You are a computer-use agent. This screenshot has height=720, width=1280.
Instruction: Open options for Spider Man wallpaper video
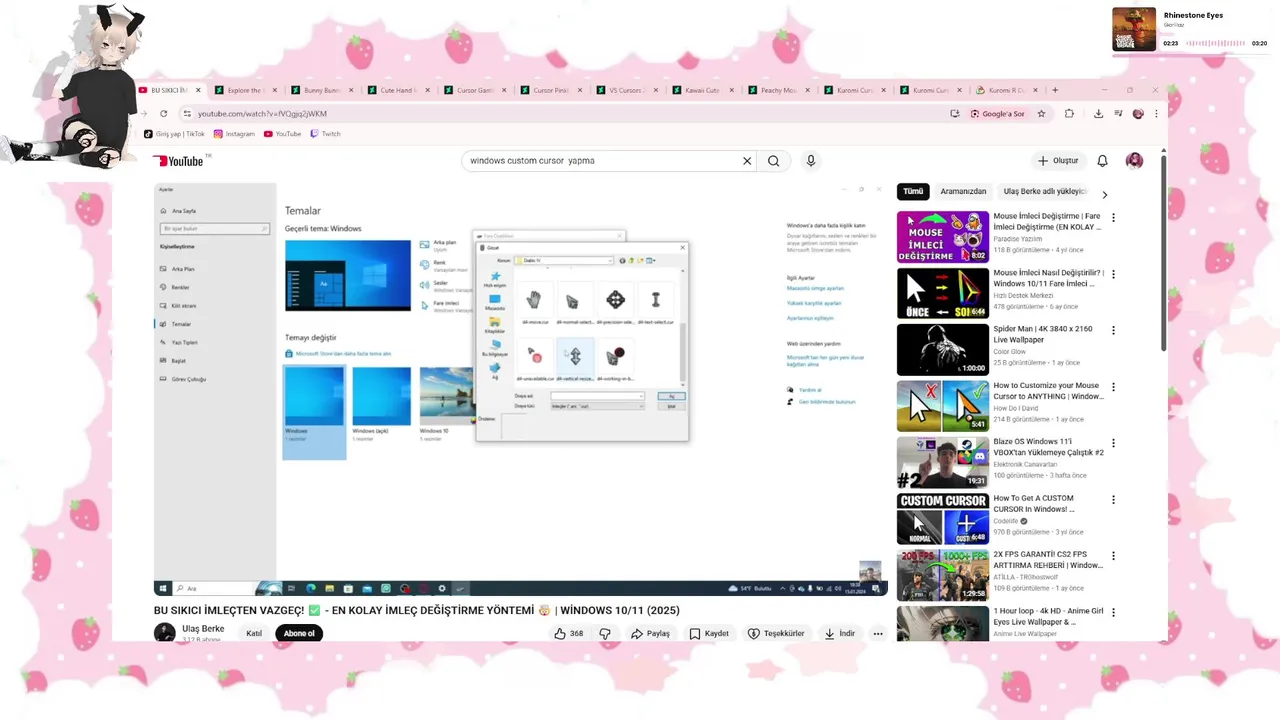coord(1113,330)
